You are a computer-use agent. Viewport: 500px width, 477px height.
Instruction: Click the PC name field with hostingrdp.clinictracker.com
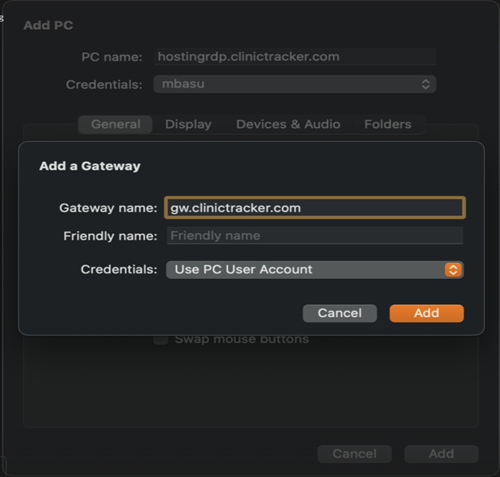click(x=295, y=57)
